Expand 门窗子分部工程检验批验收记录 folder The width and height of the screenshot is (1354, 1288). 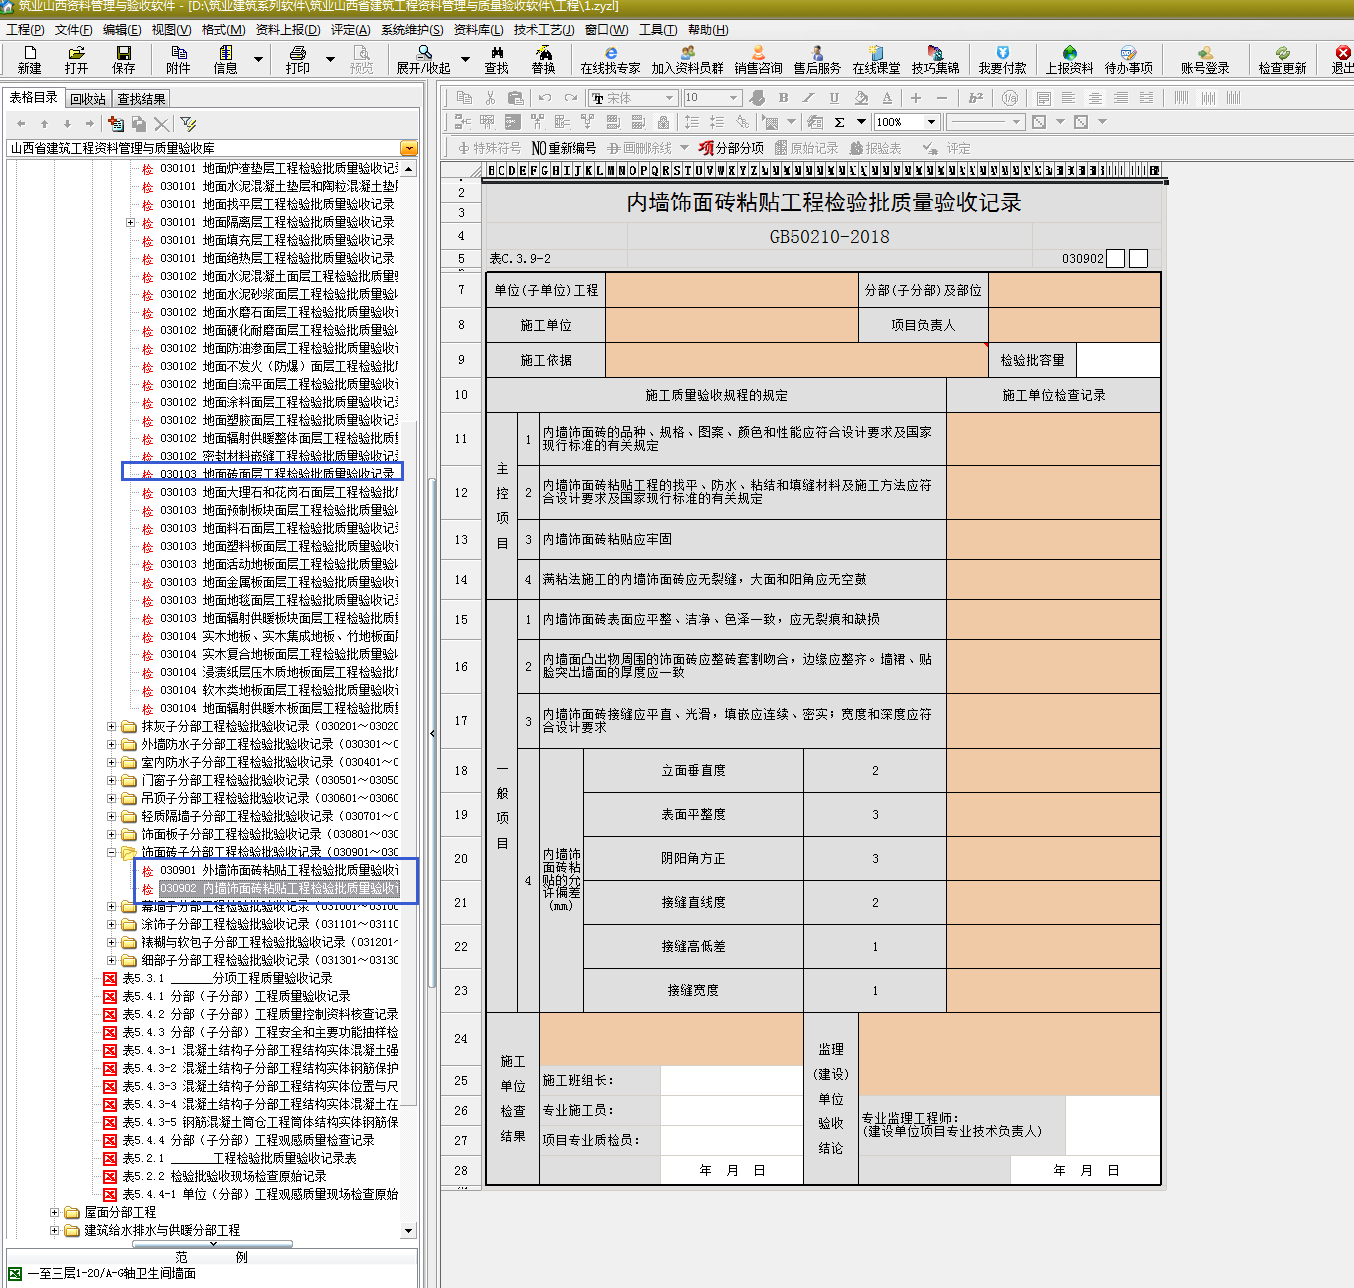pos(112,780)
